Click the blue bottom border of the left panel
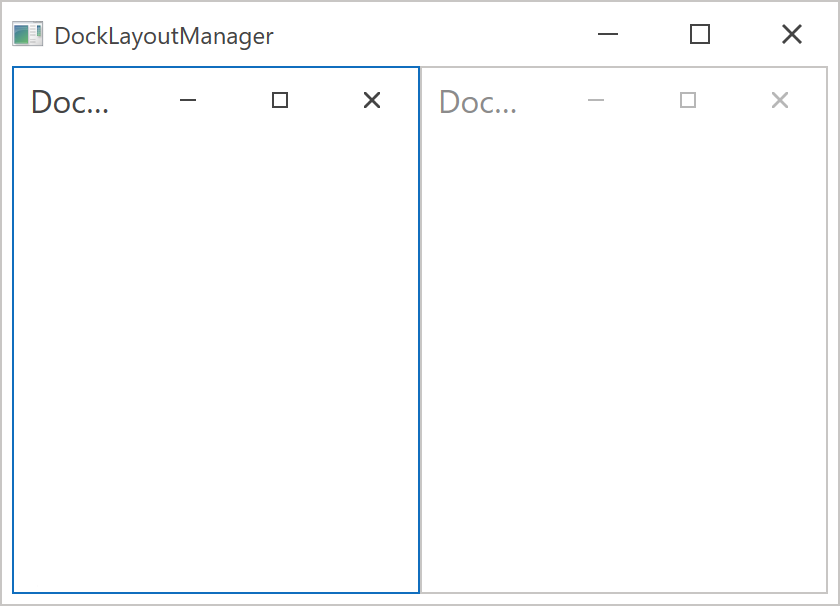The image size is (840, 606). tap(215, 592)
